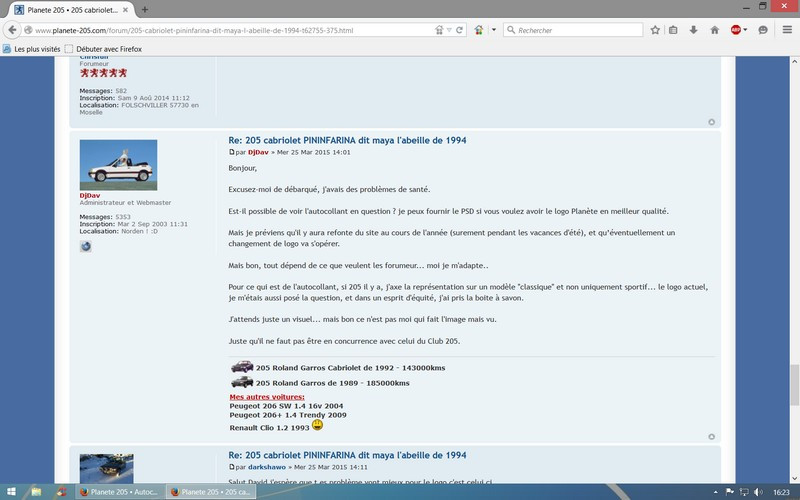Expand the dropdown arrow beside house icon
Screen dimensions: 800x500
coord(493,30)
